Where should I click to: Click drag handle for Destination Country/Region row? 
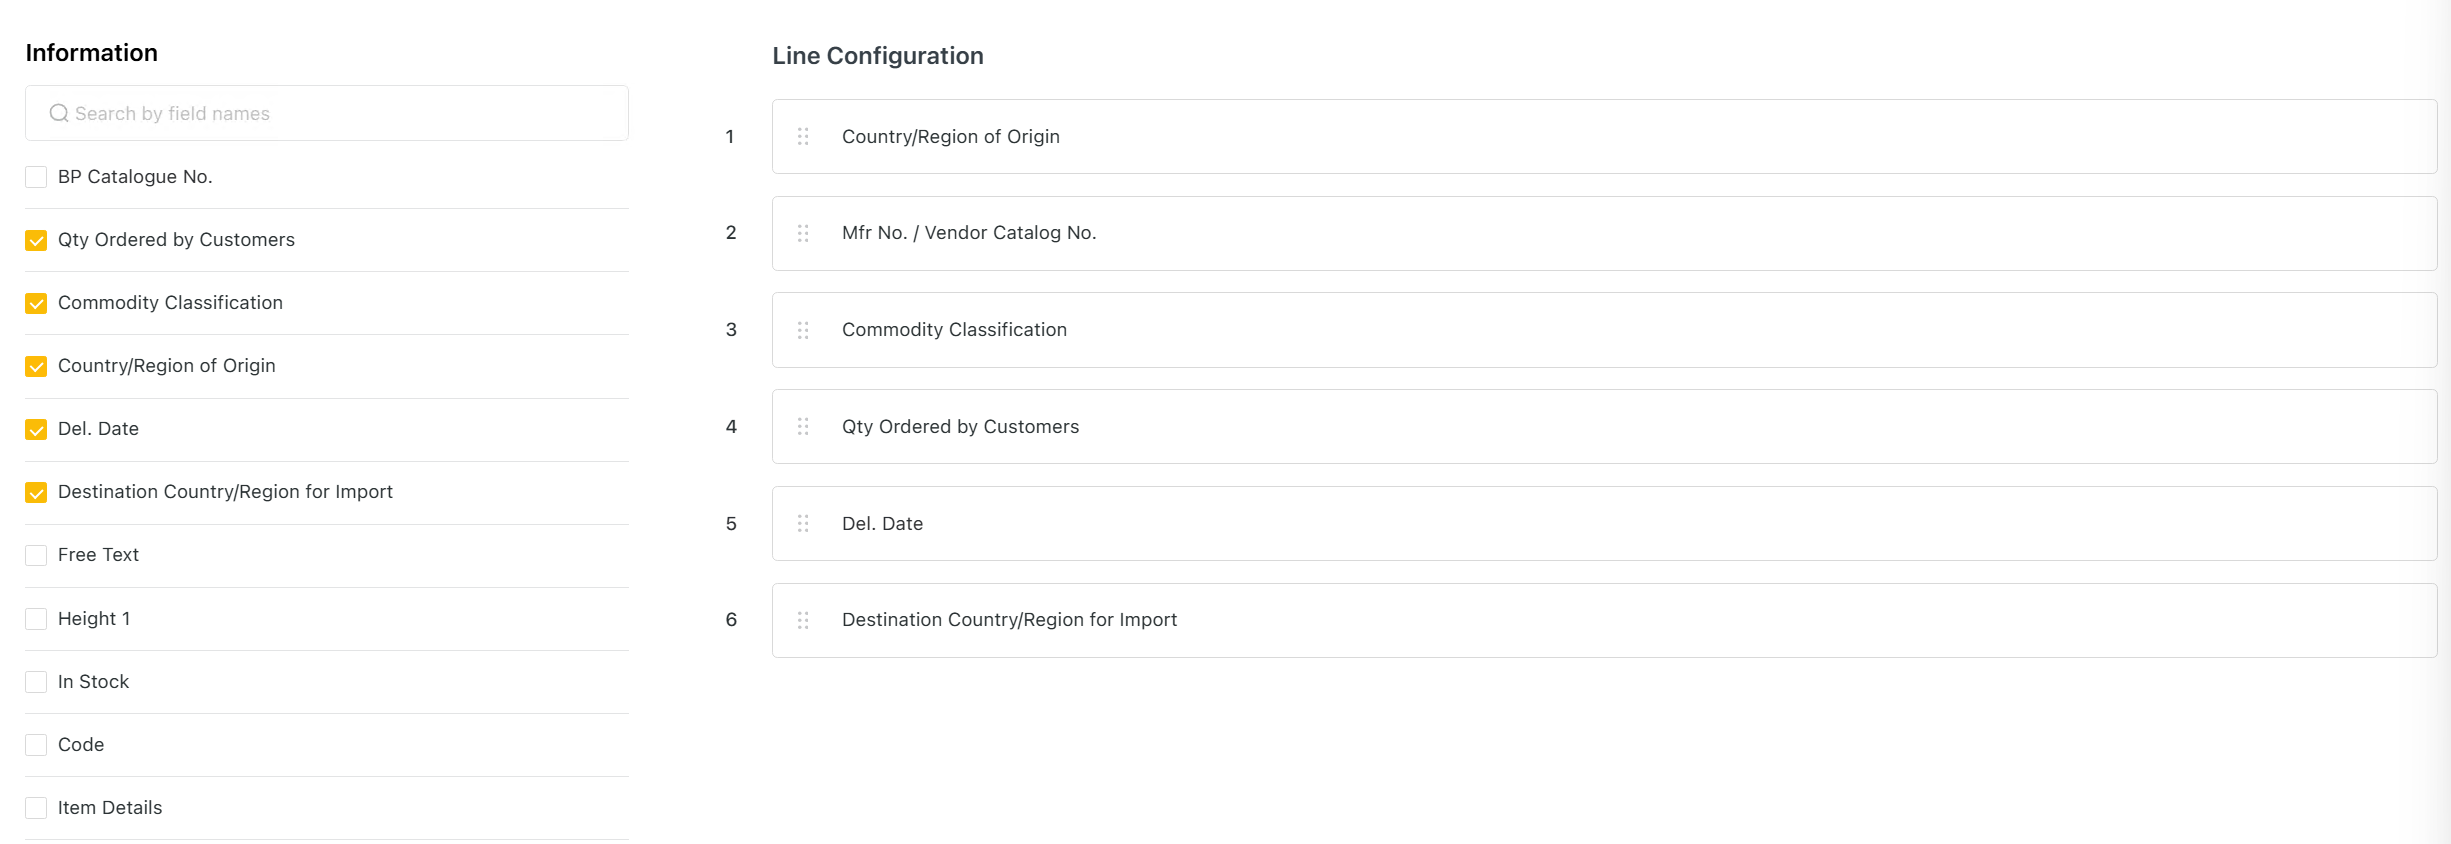coord(803,620)
